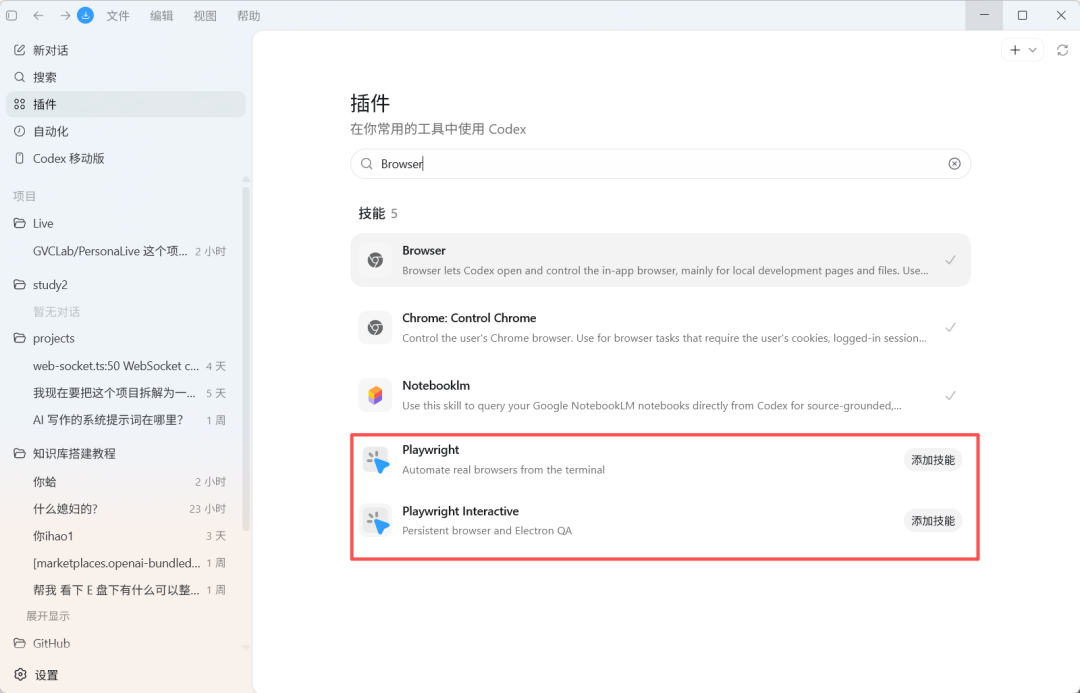Image resolution: width=1080 pixels, height=693 pixels.
Task: Click the refresh icon at top right
Action: tap(1062, 50)
